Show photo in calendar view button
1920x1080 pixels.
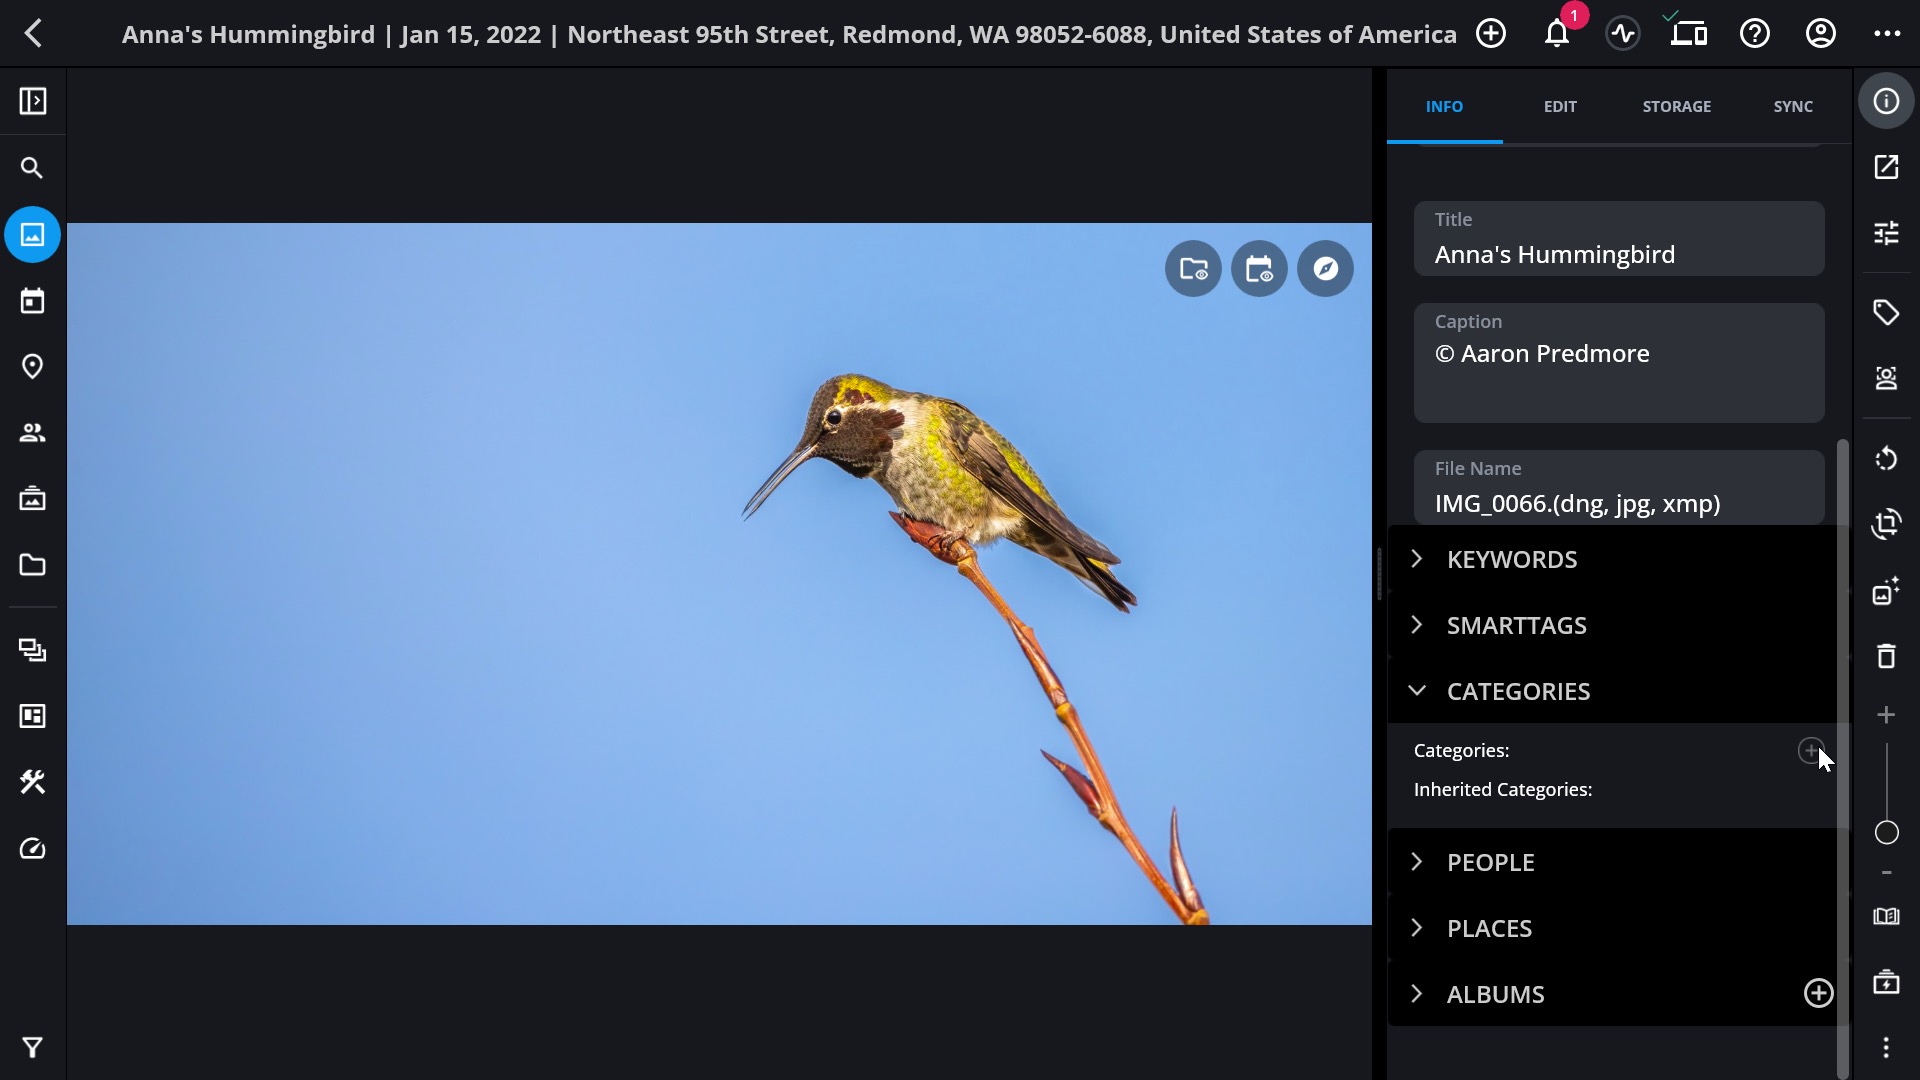tap(1259, 269)
